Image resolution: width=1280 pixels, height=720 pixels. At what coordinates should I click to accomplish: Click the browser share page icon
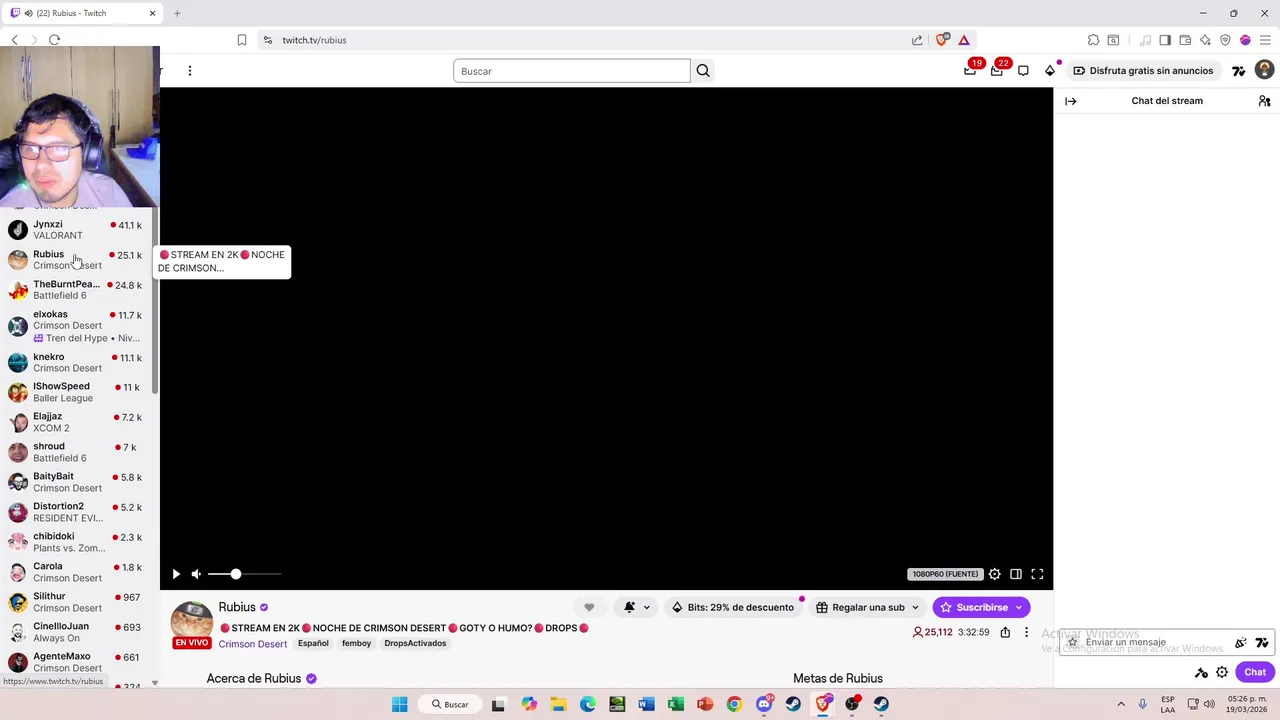(x=917, y=40)
